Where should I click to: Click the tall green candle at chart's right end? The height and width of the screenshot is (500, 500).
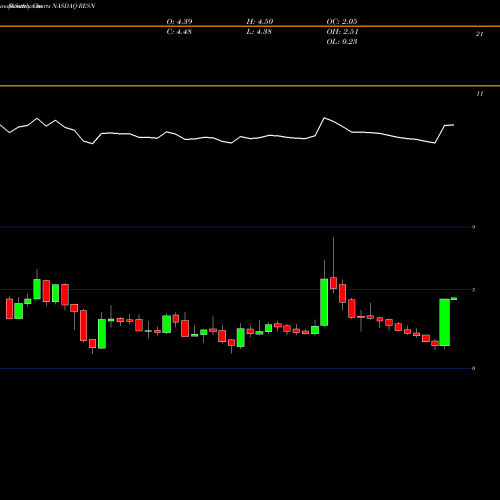click(x=444, y=322)
